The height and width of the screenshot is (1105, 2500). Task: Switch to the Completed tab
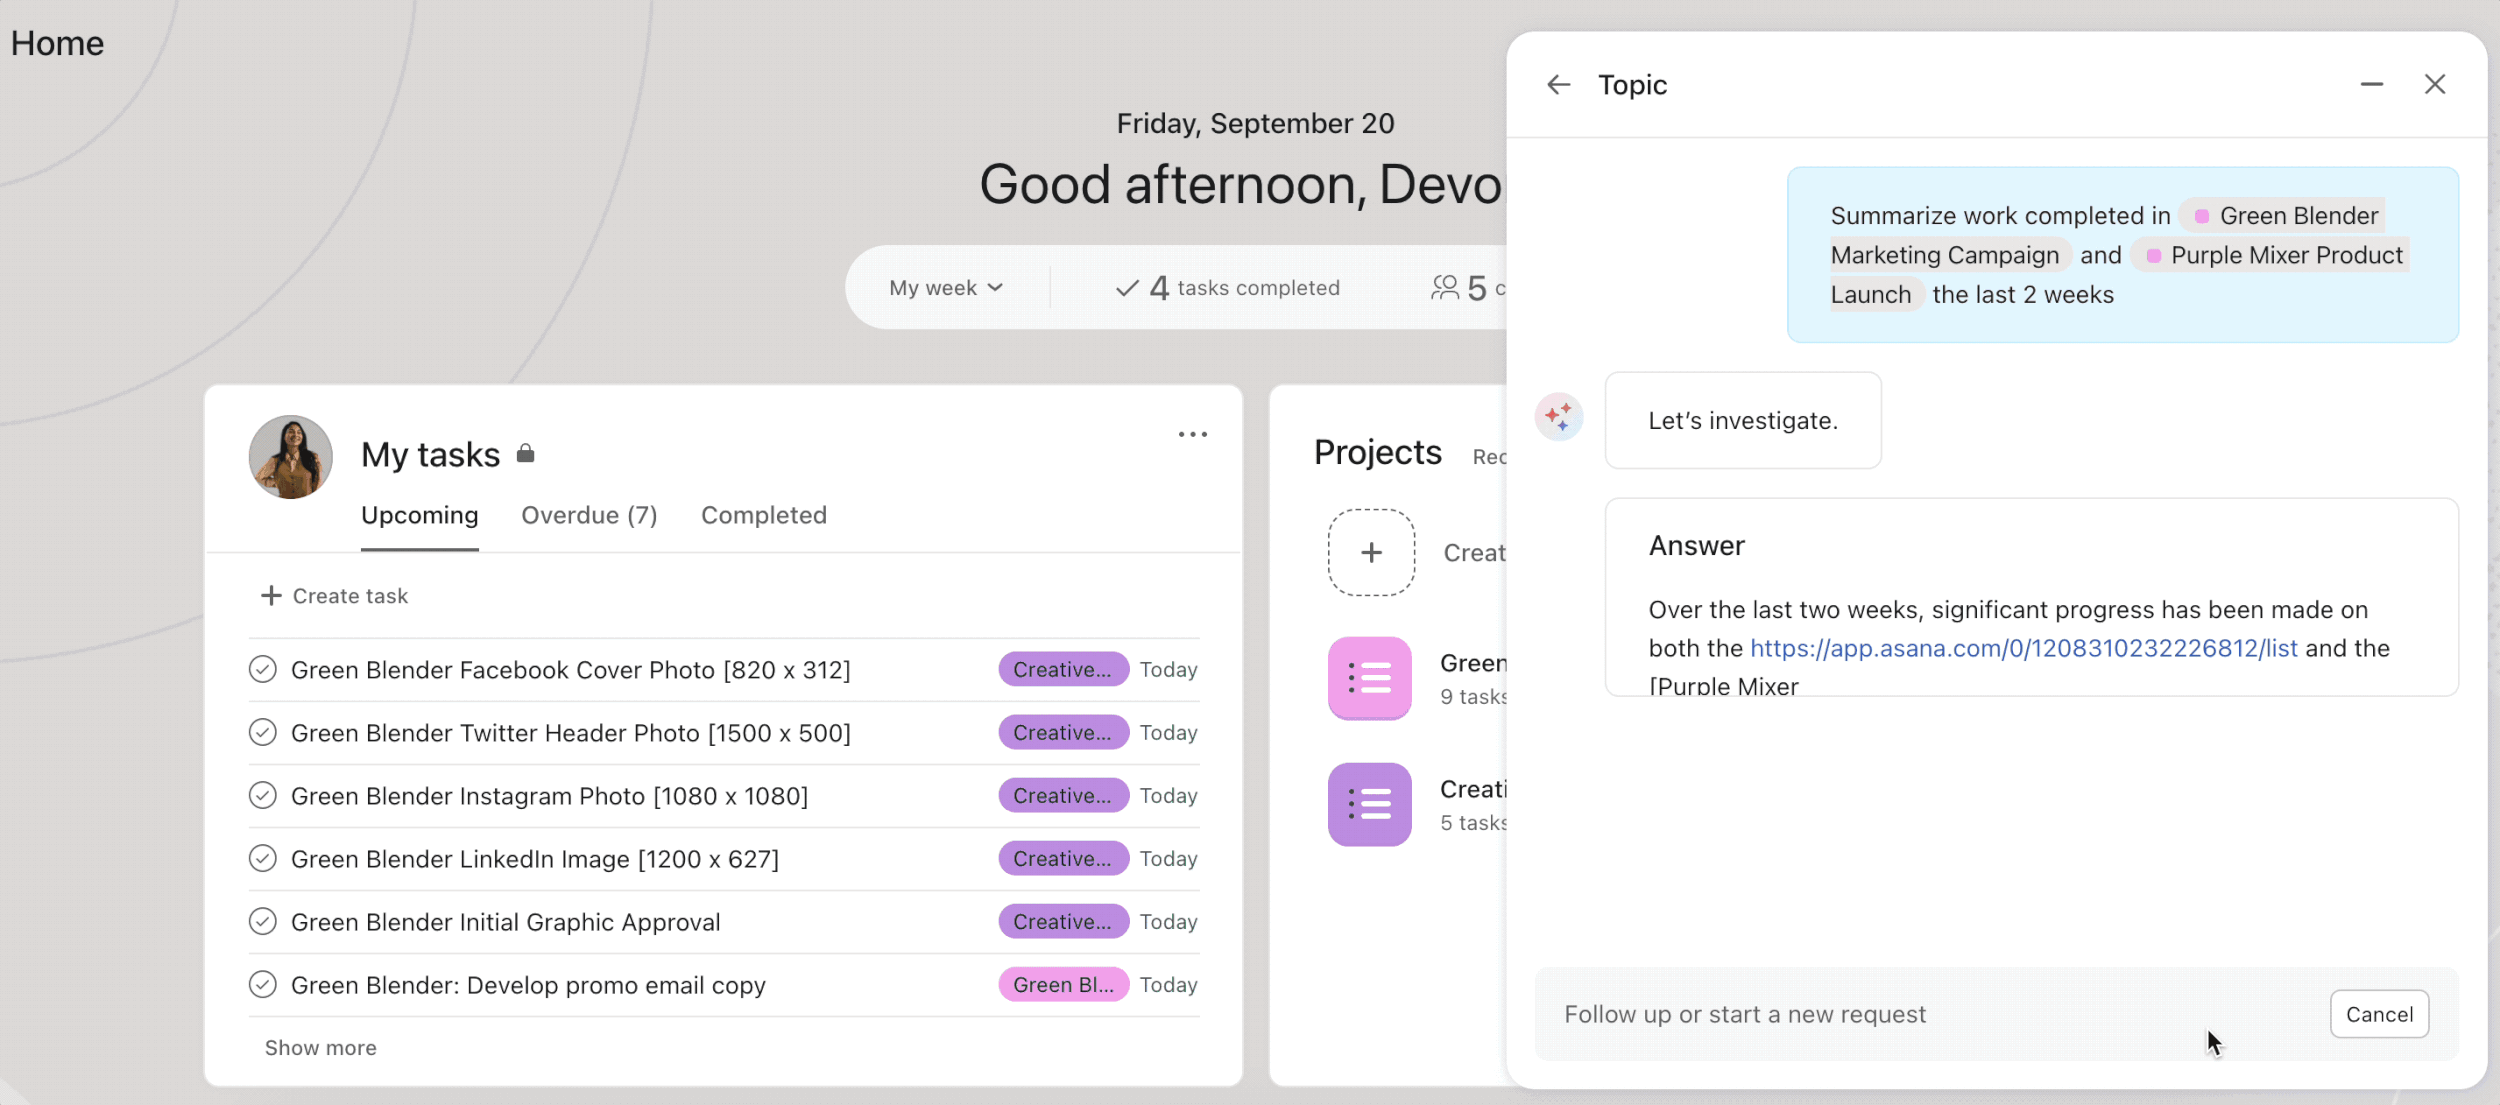pyautogui.click(x=763, y=515)
